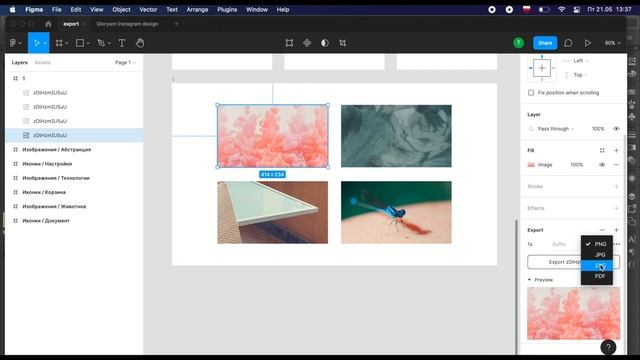The height and width of the screenshot is (360, 640).
Task: Add an effect with the plus icon
Action: [x=616, y=208]
